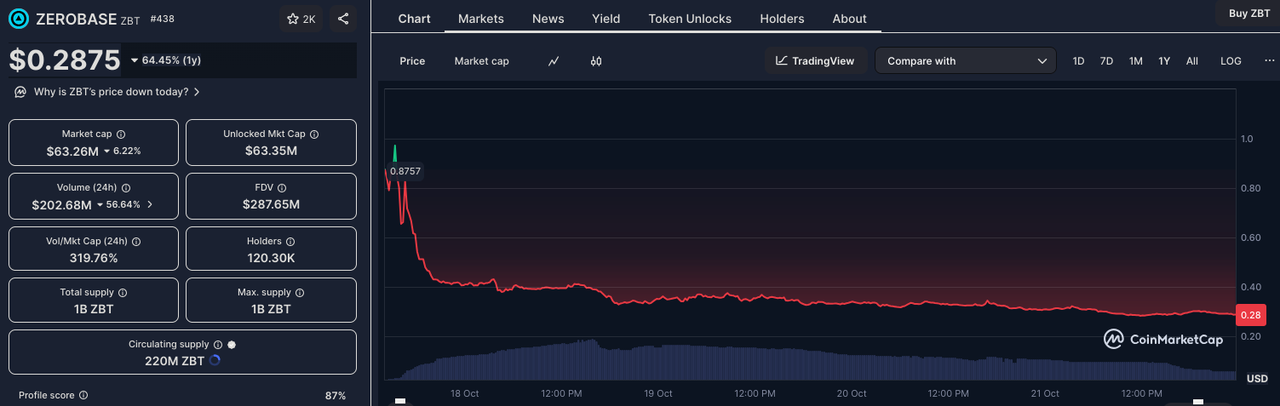Click Profile score info icon

pos(83,396)
